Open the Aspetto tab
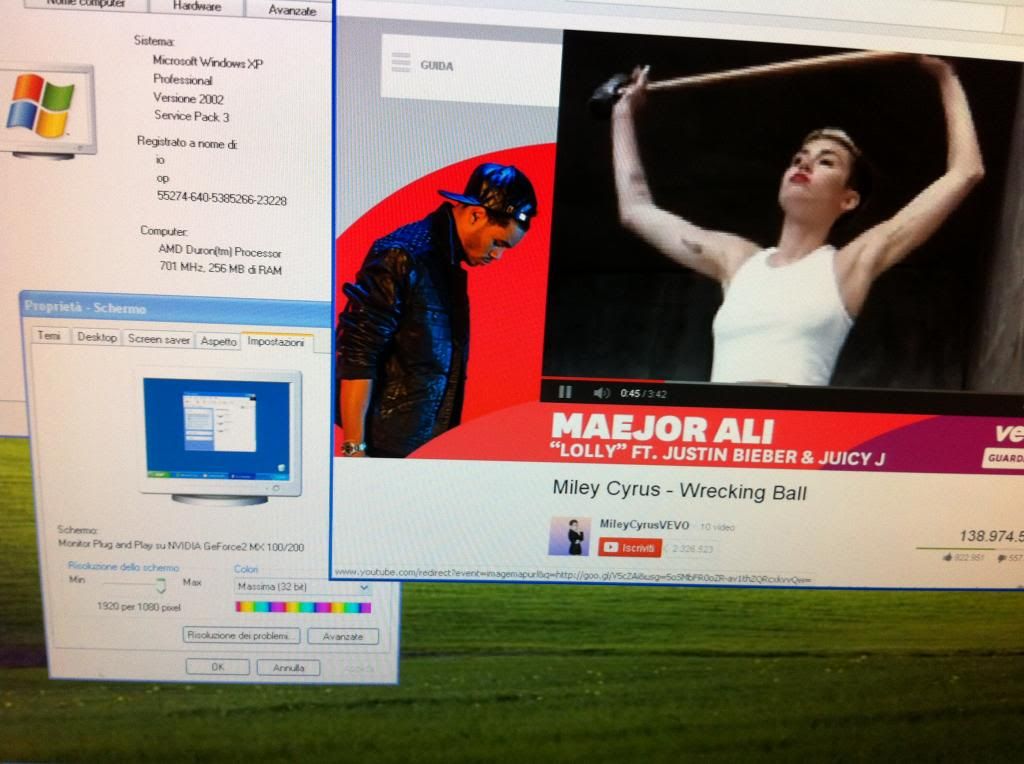This screenshot has height=764, width=1024. click(218, 341)
